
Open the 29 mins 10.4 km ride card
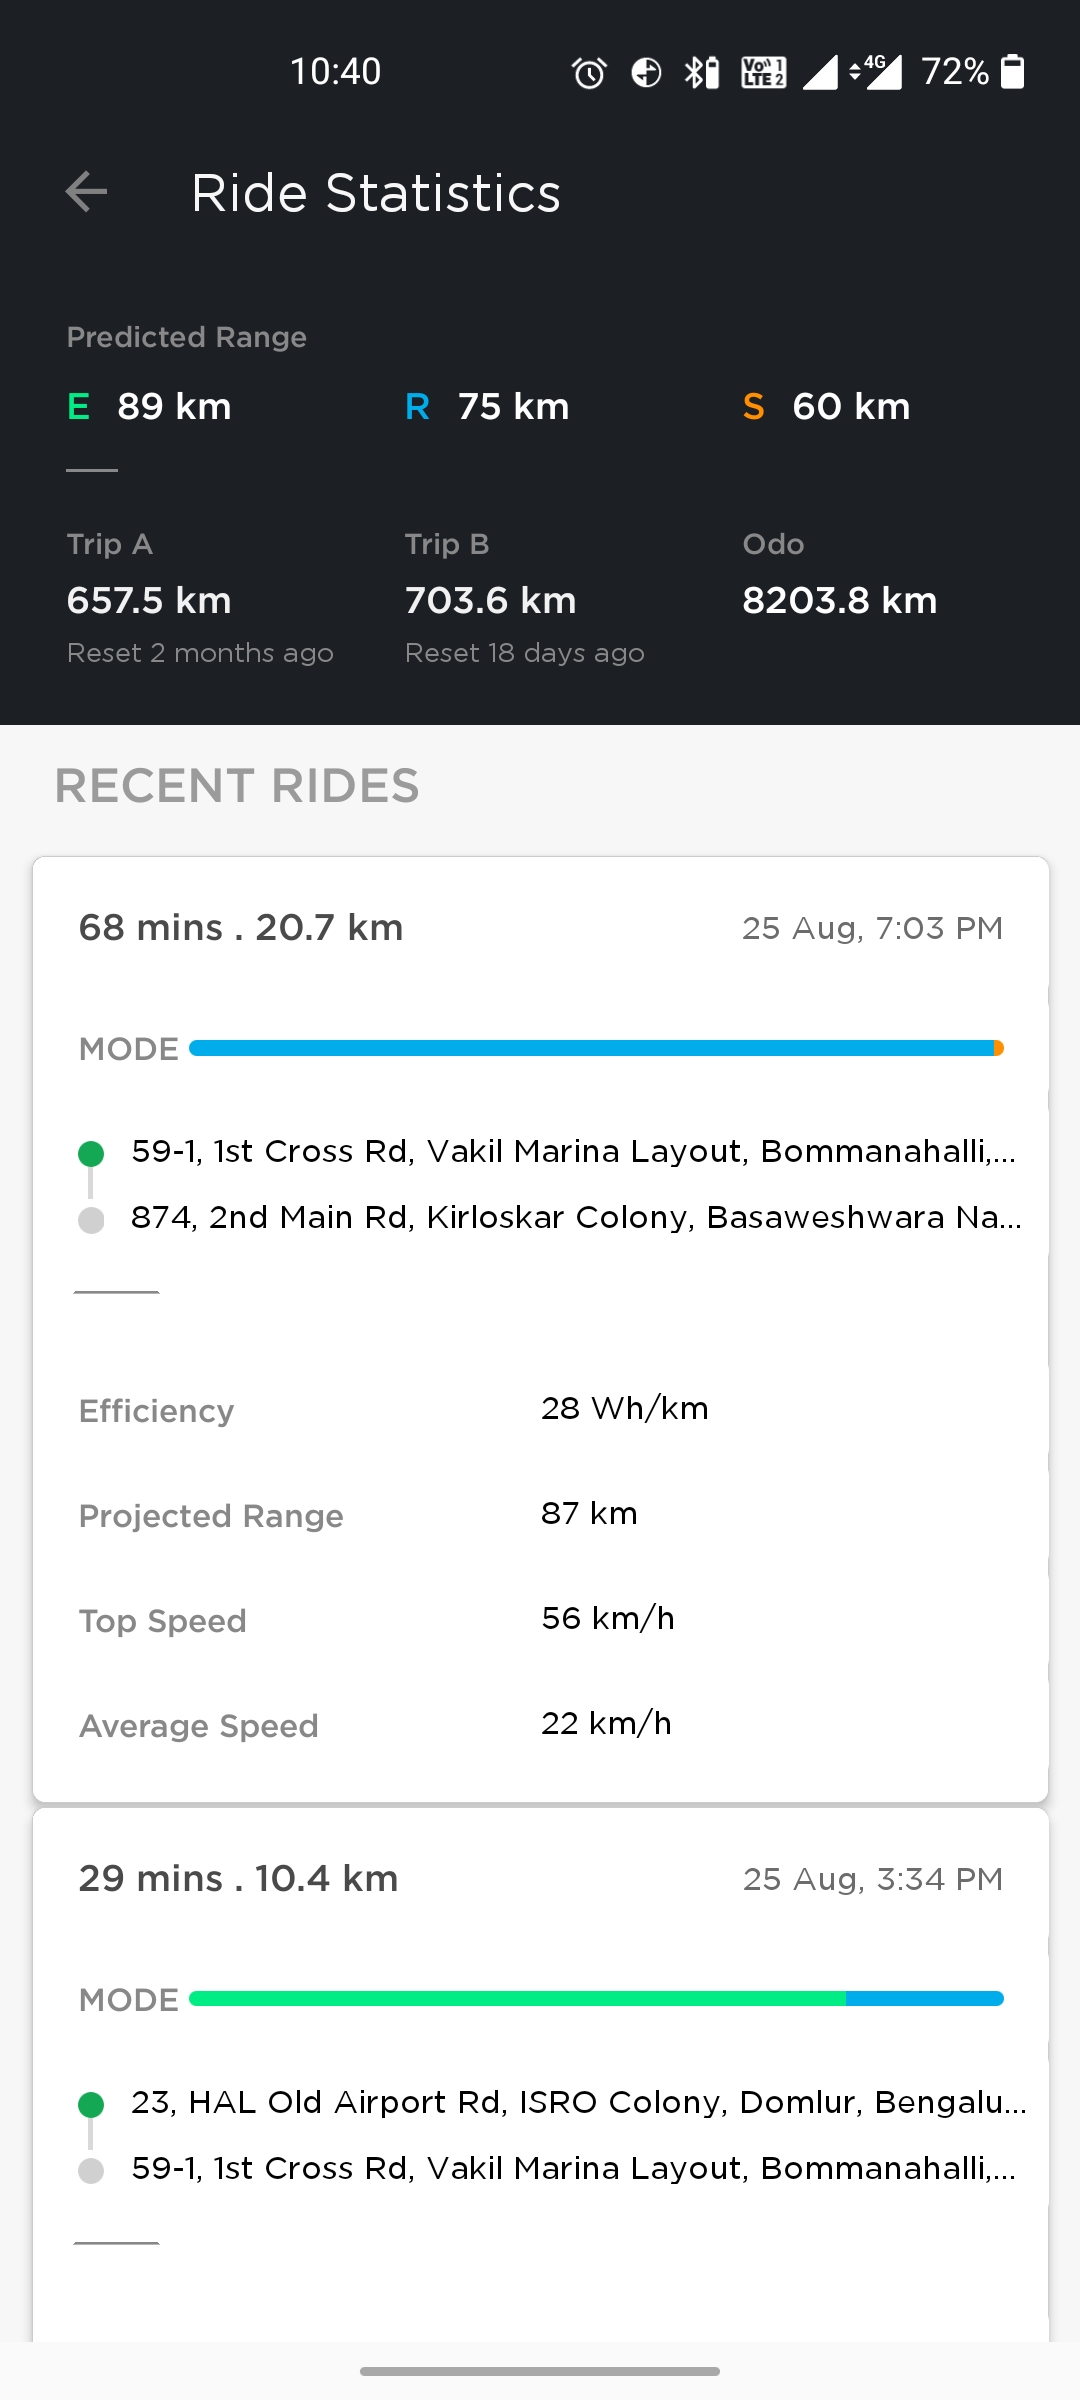tap(541, 2075)
